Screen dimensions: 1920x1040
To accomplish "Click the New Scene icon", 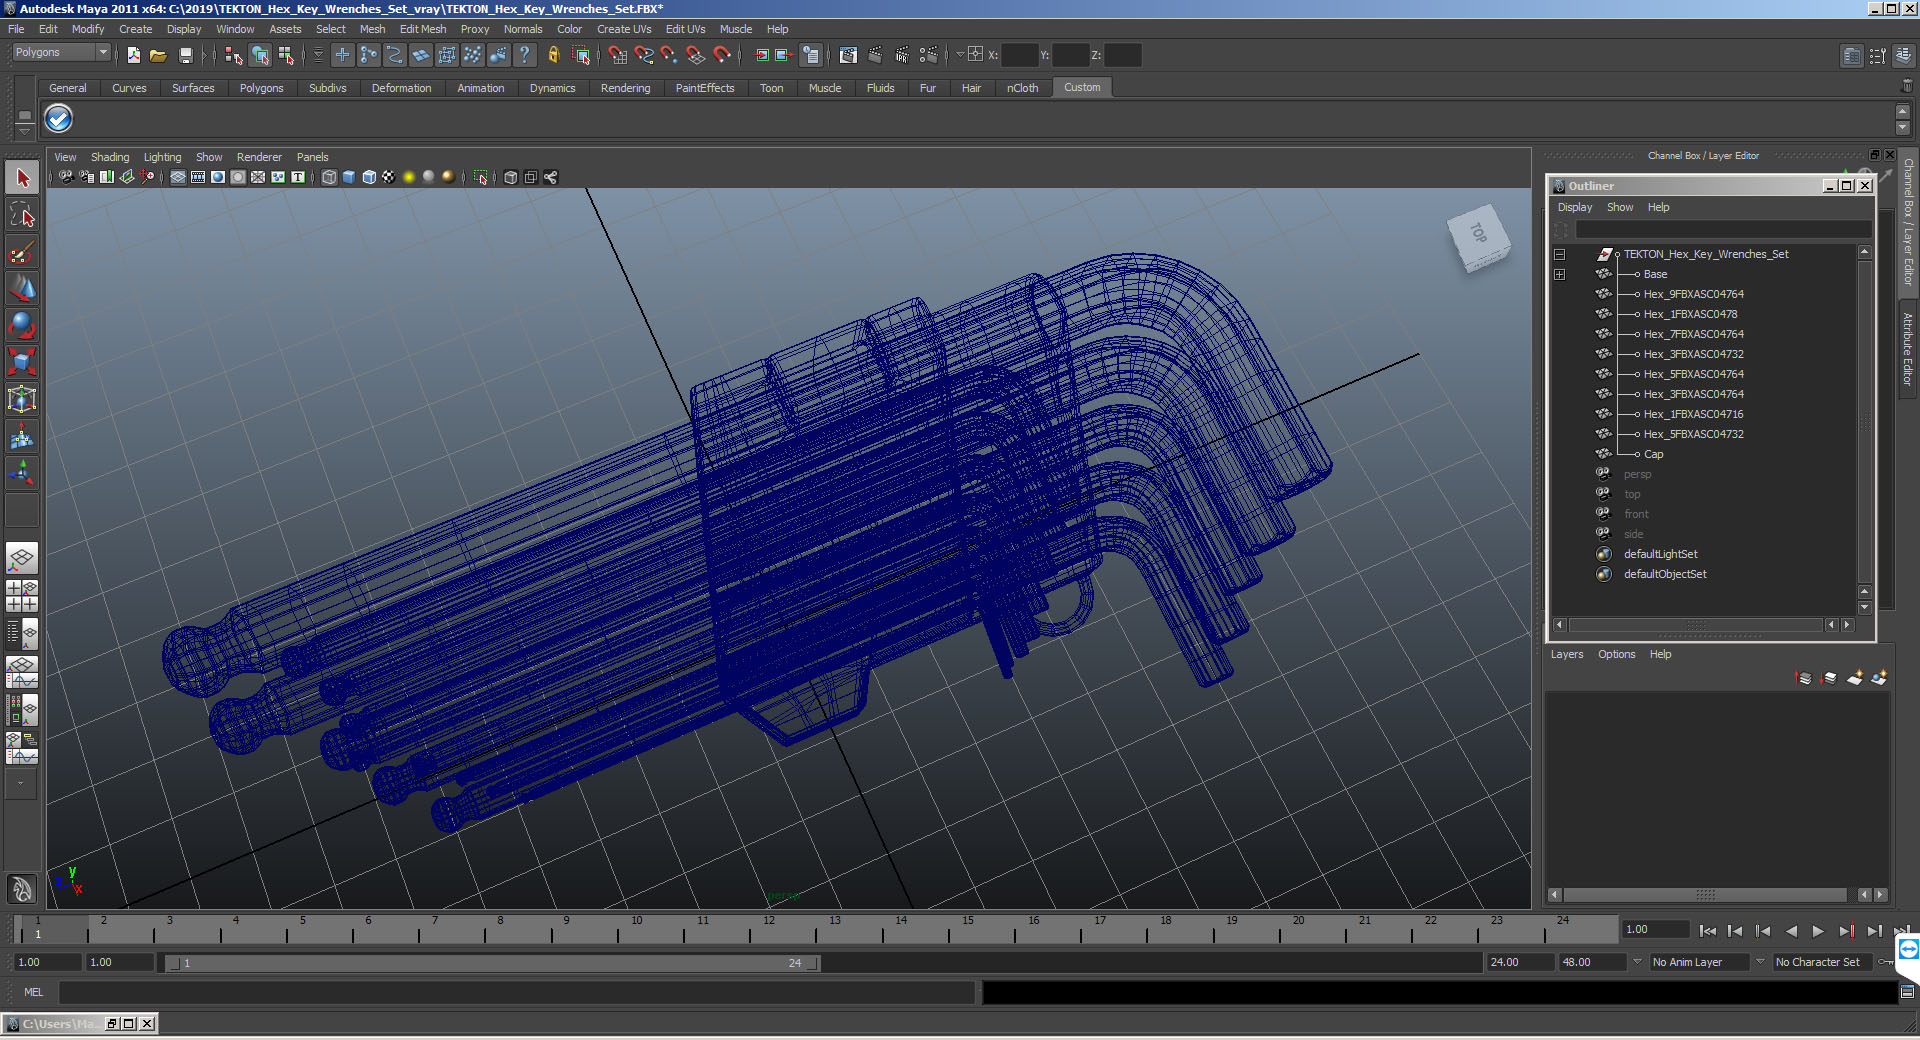I will pyautogui.click(x=133, y=55).
